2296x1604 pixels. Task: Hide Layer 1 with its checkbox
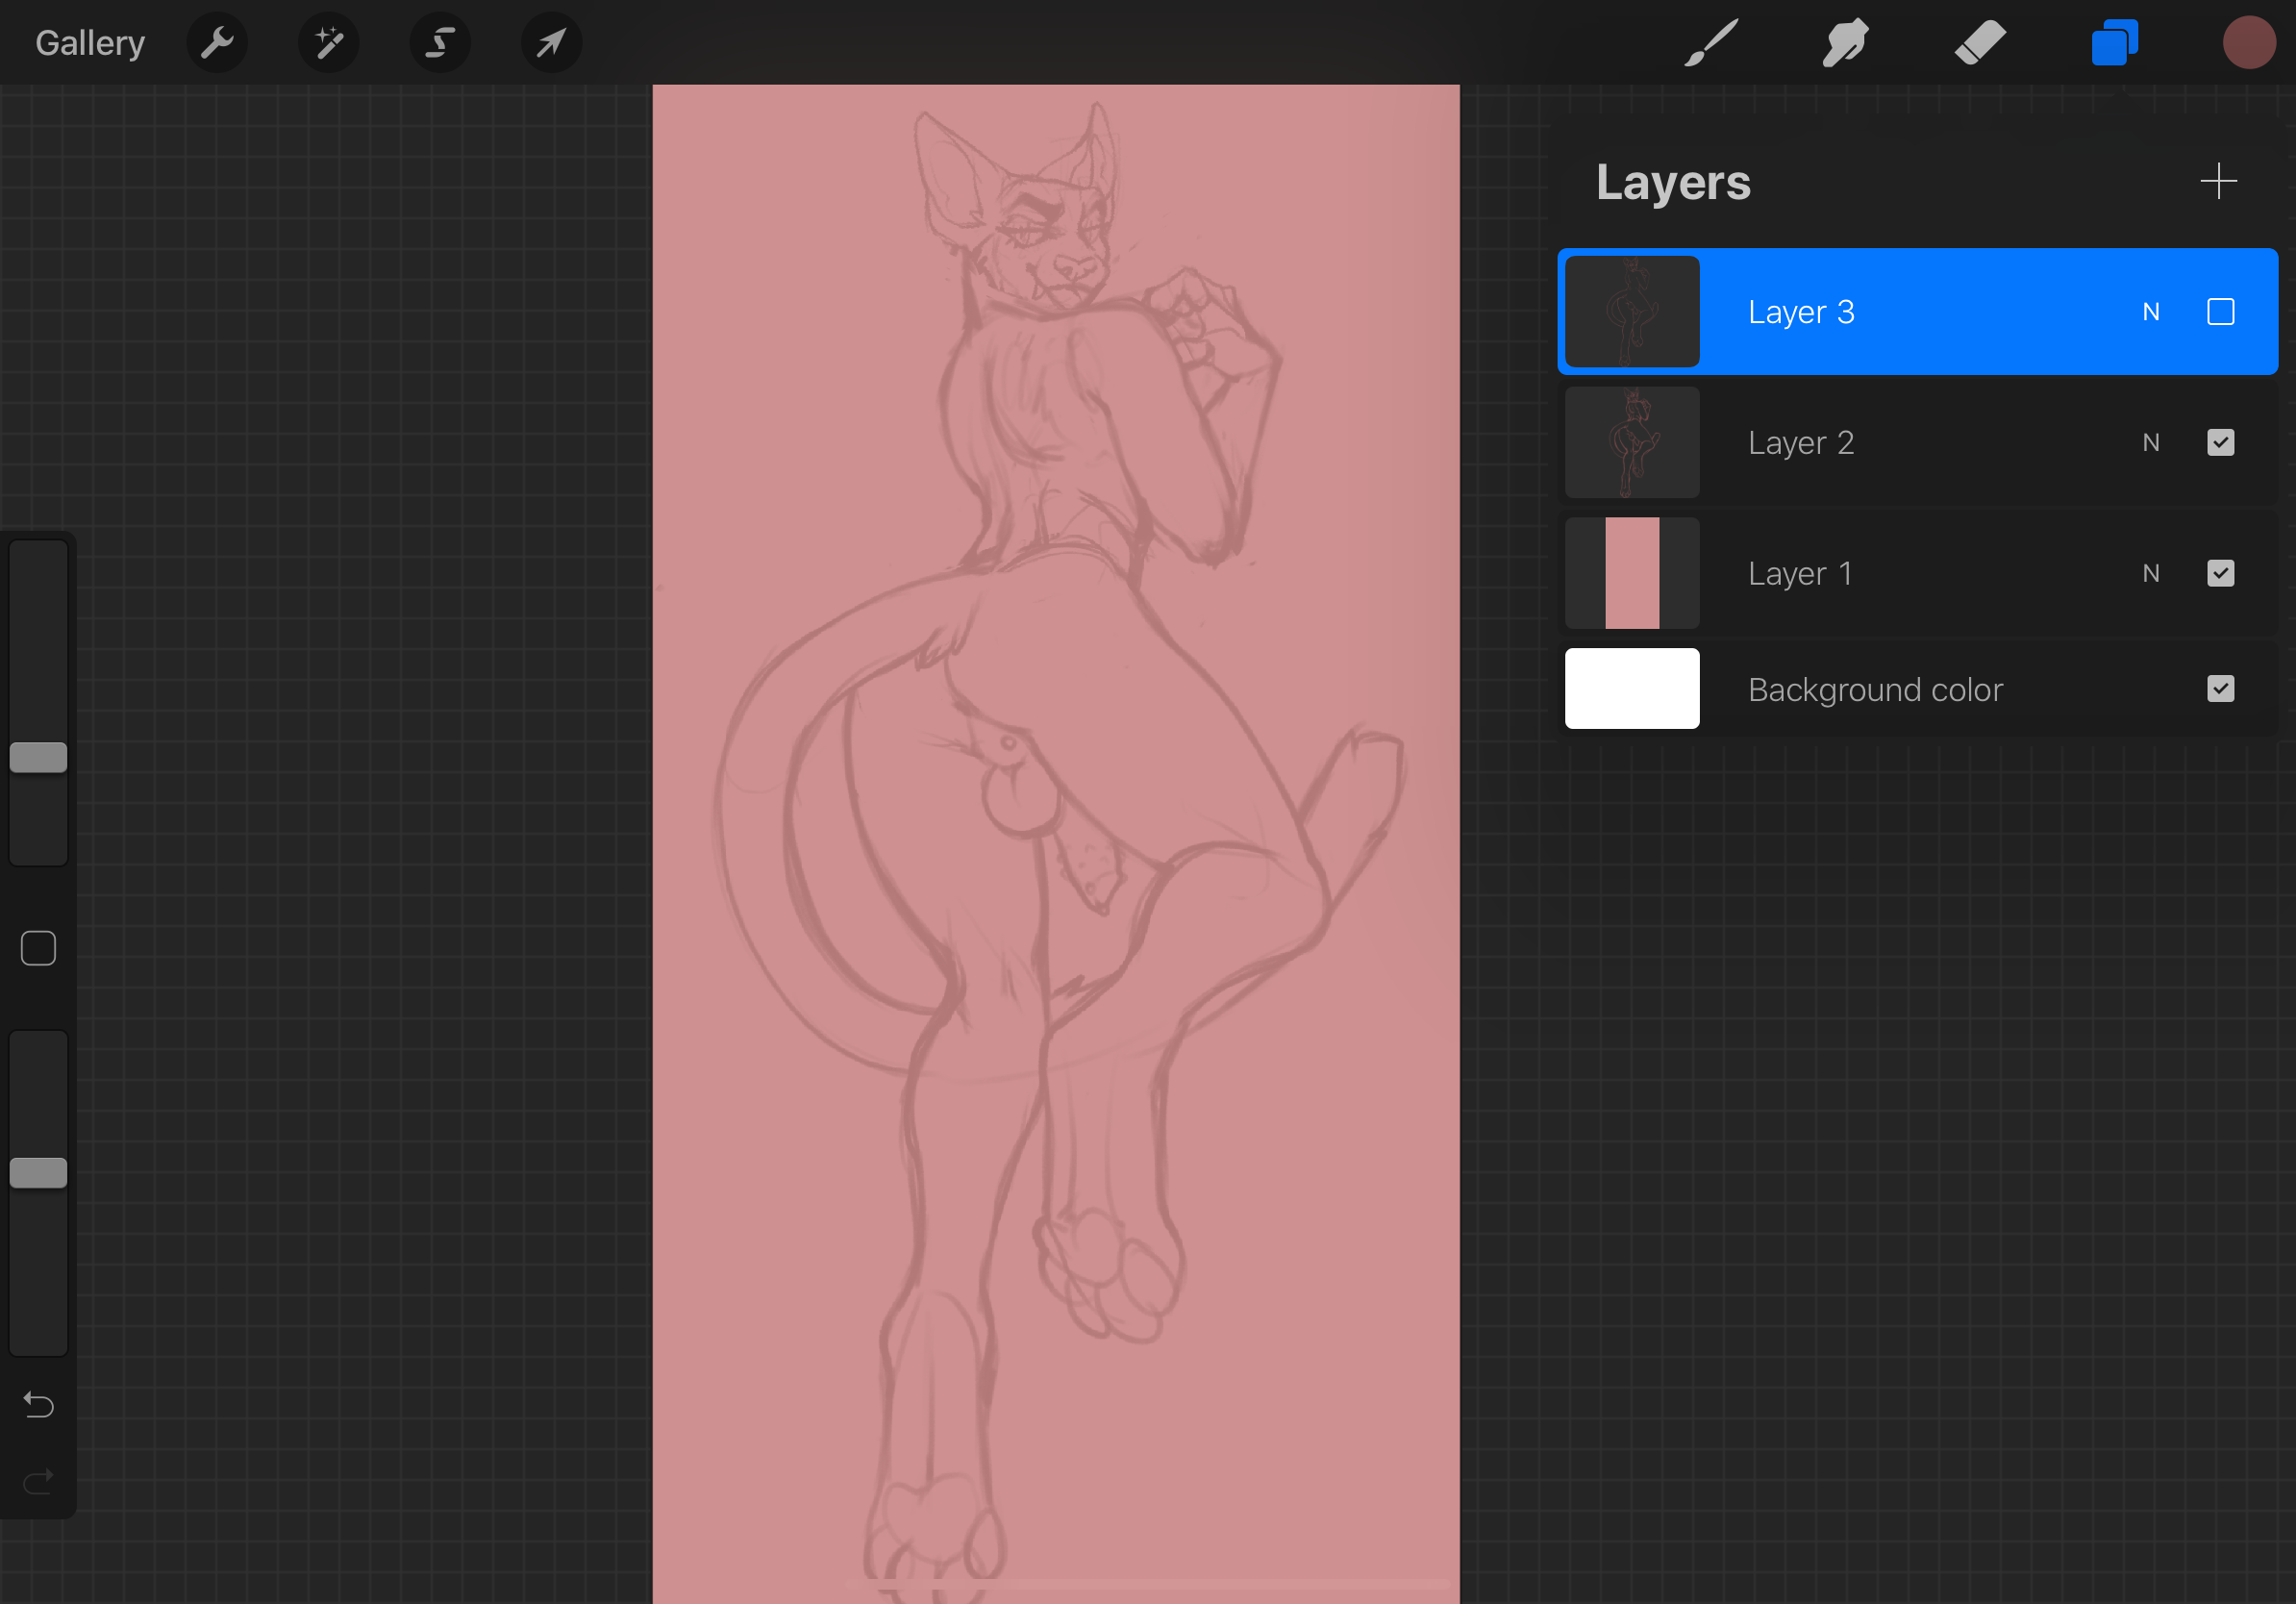[2220, 573]
